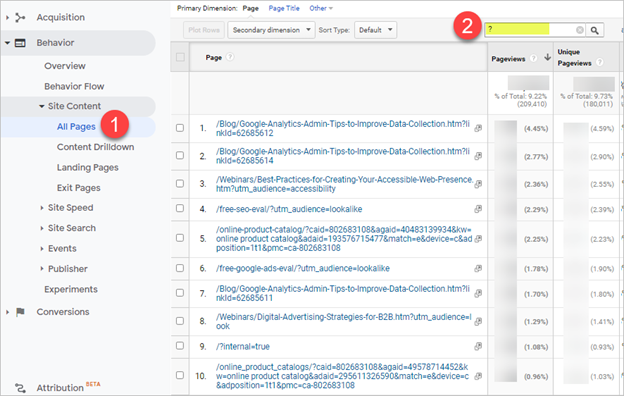Open row 8 external link icon

pos(478,321)
